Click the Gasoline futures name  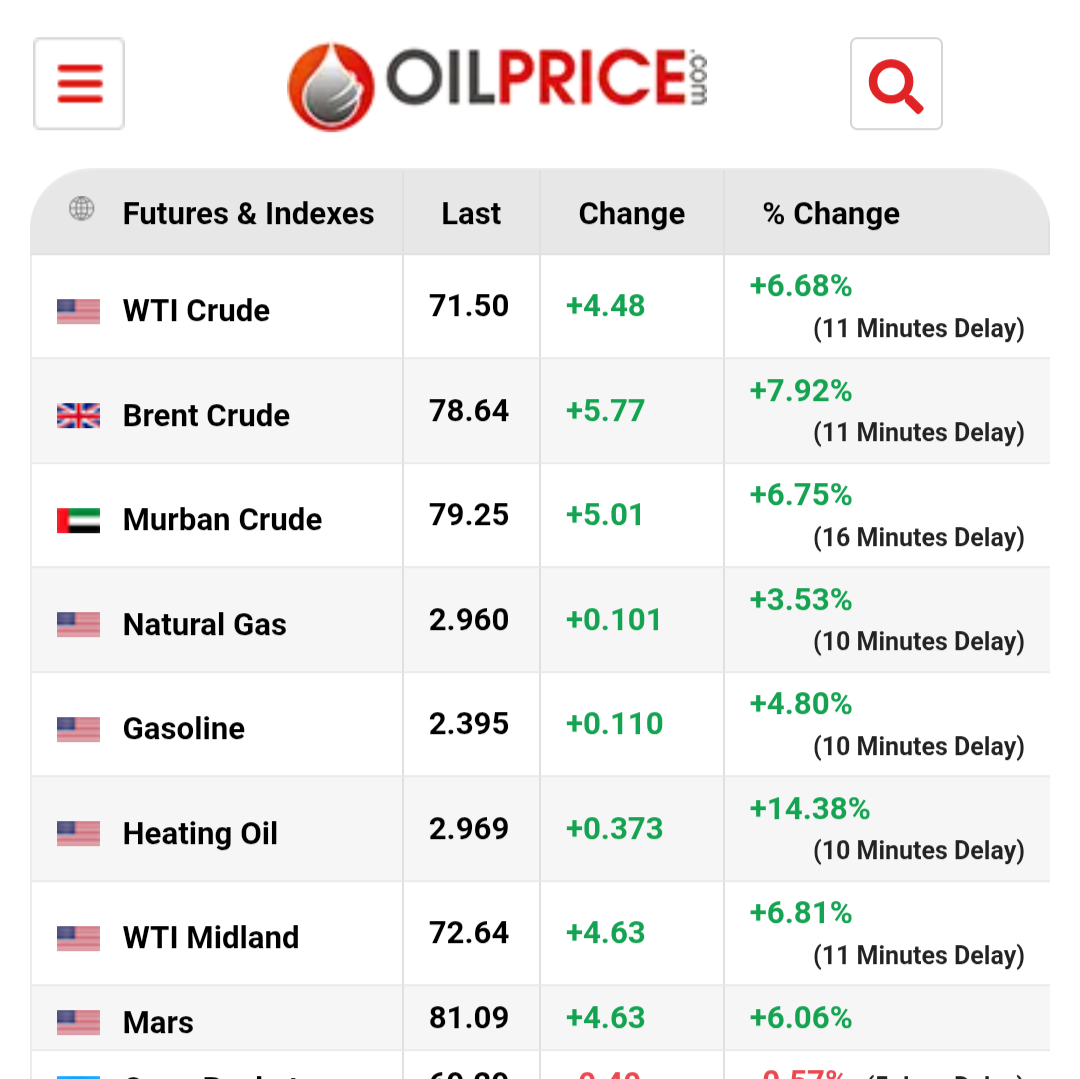point(183,729)
